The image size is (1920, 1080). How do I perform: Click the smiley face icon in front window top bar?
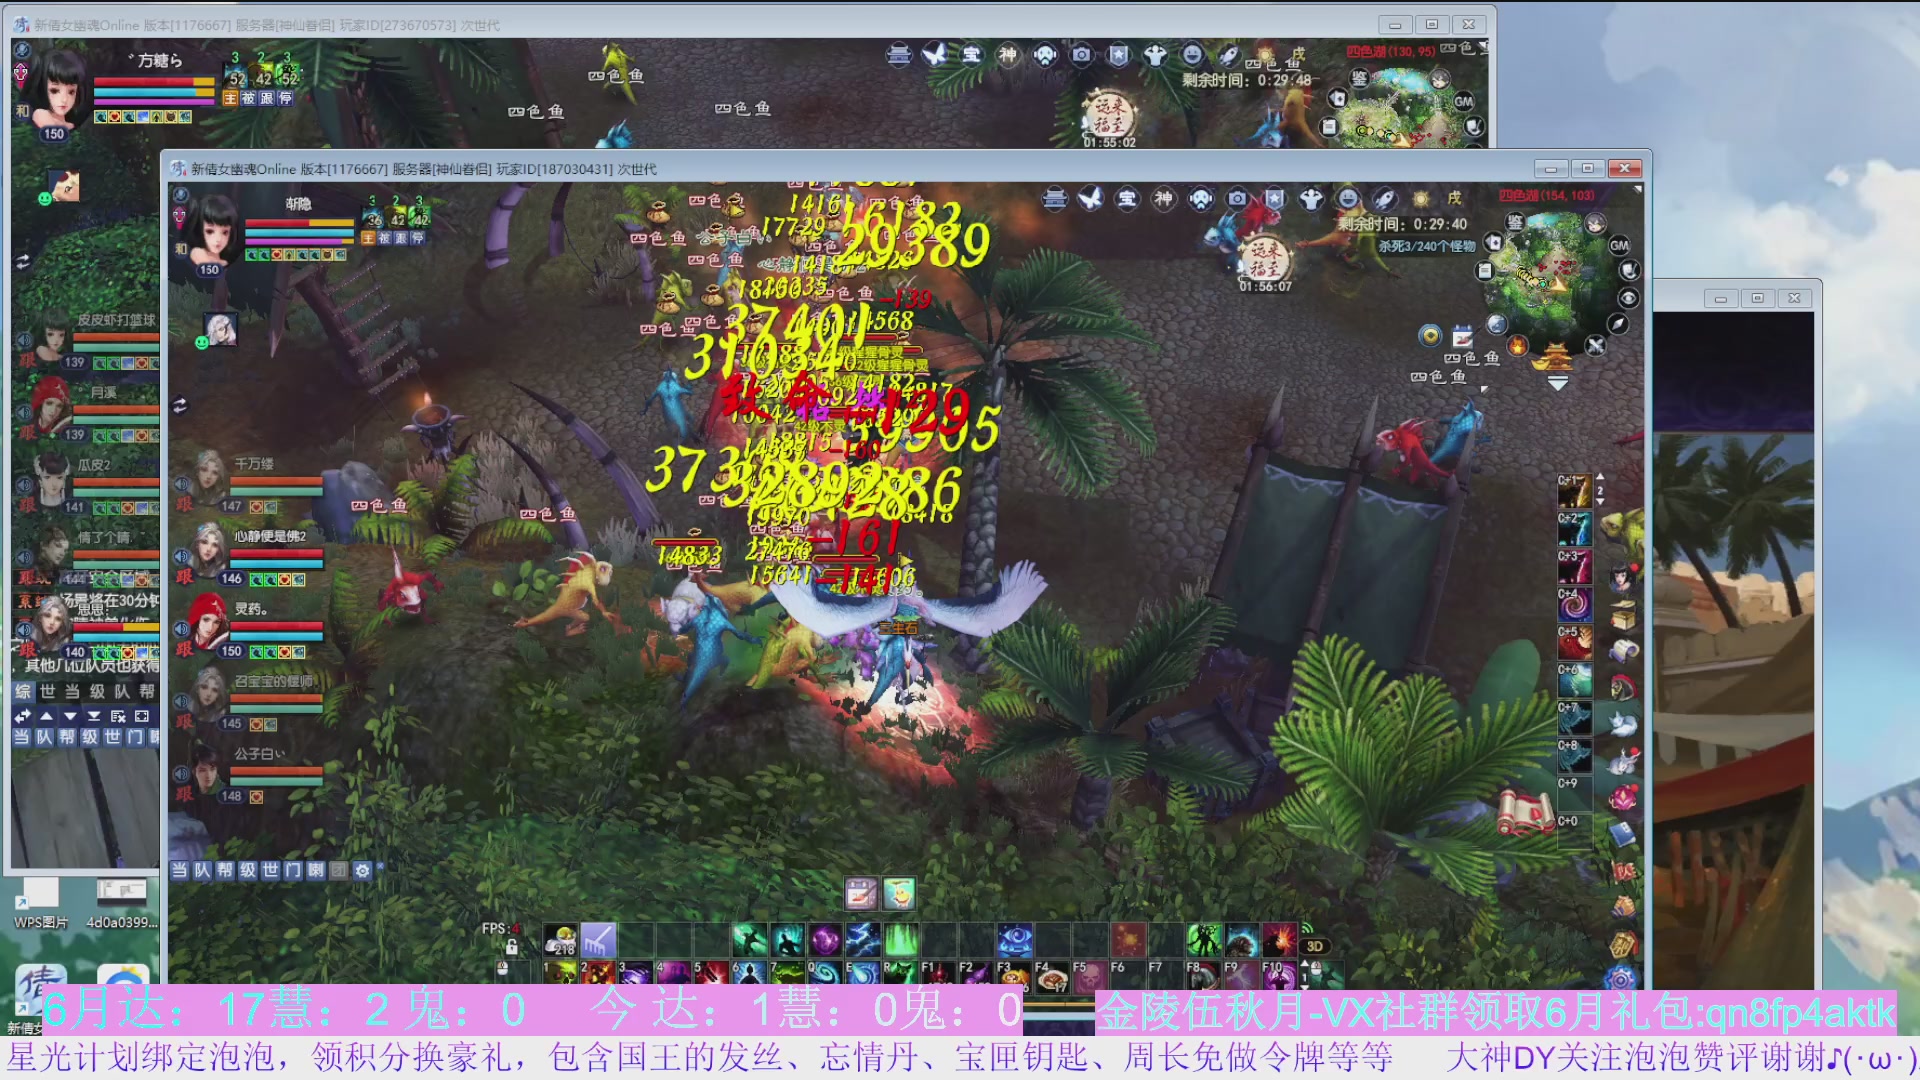(1348, 198)
